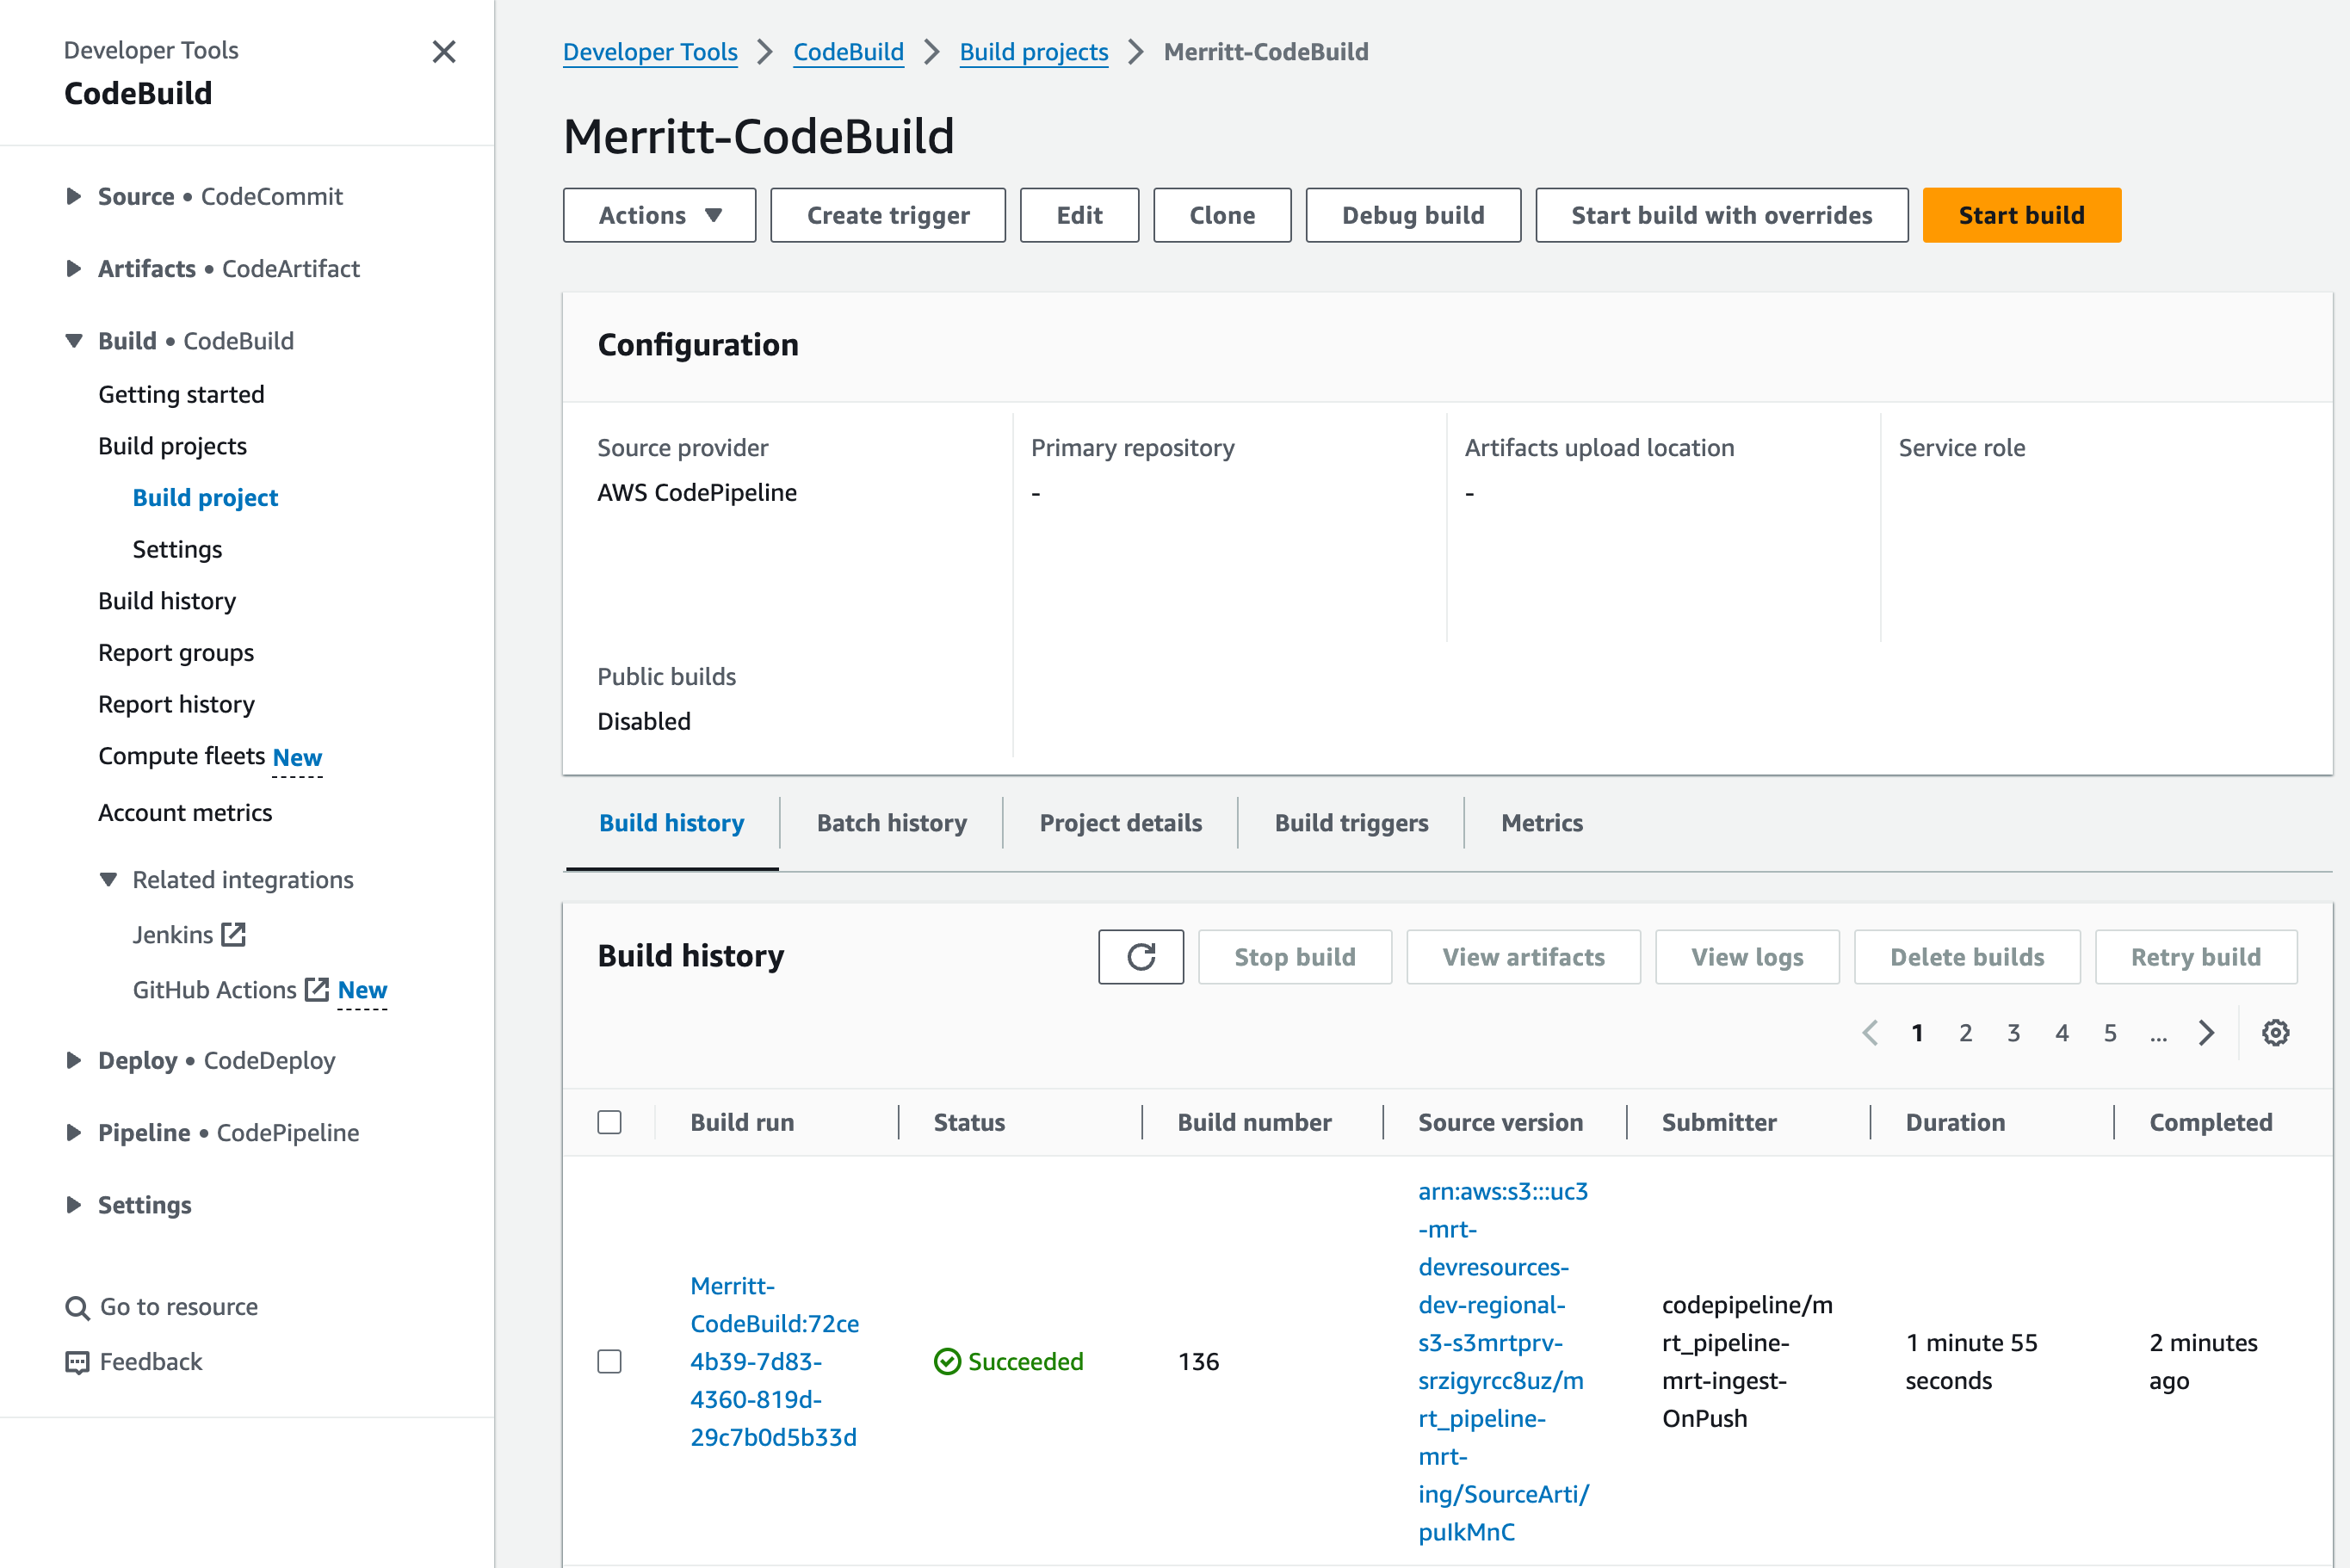
Task: Go to build history page 5
Action: [2109, 1032]
